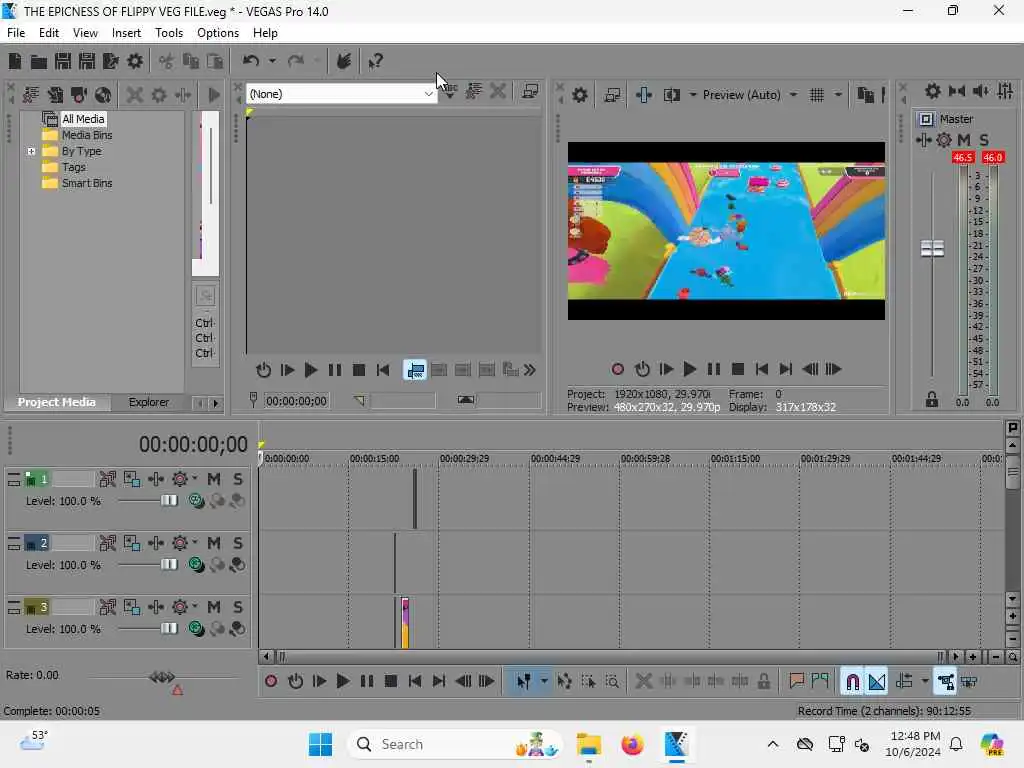Lock the Master fader channels
The height and width of the screenshot is (768, 1024).
point(932,400)
